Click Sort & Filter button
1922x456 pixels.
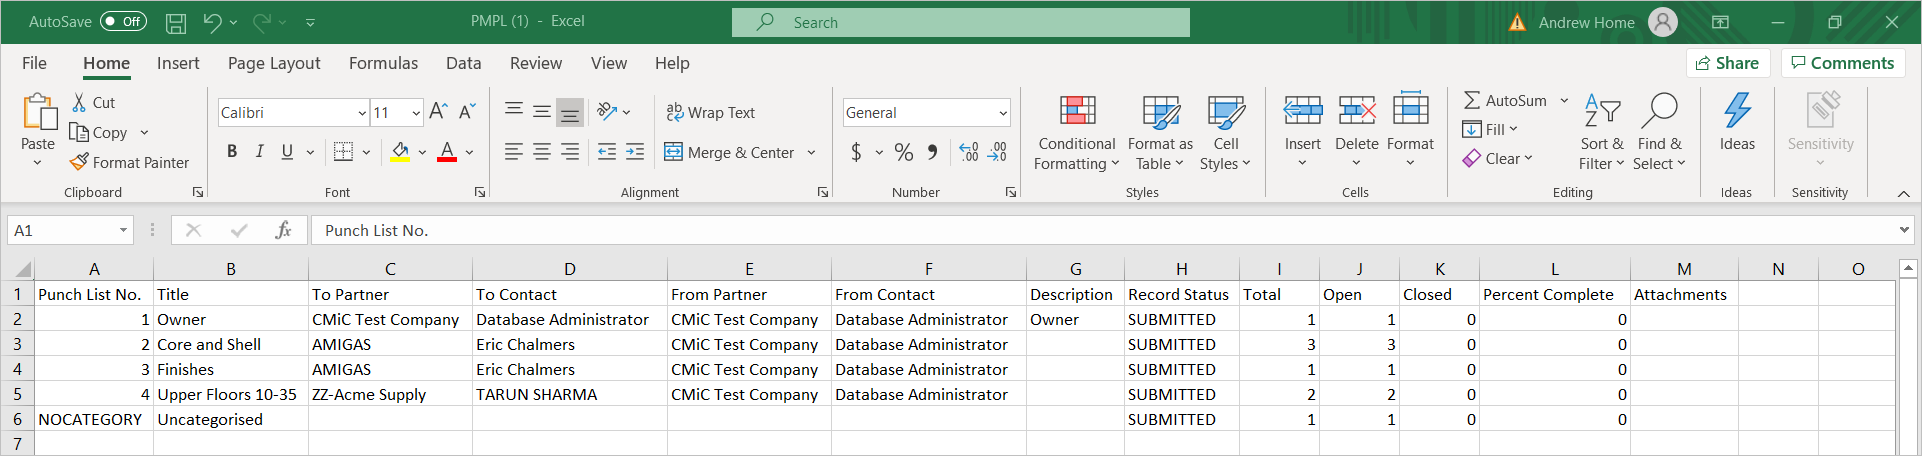click(1602, 133)
